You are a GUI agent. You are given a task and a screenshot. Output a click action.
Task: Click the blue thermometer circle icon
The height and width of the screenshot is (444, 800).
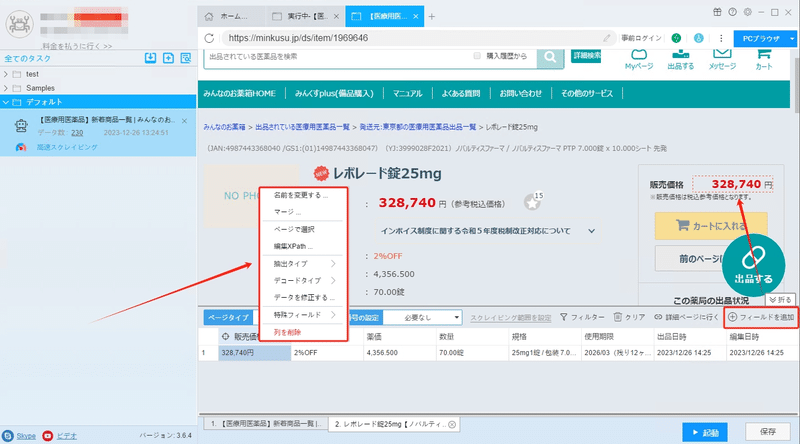[698, 38]
